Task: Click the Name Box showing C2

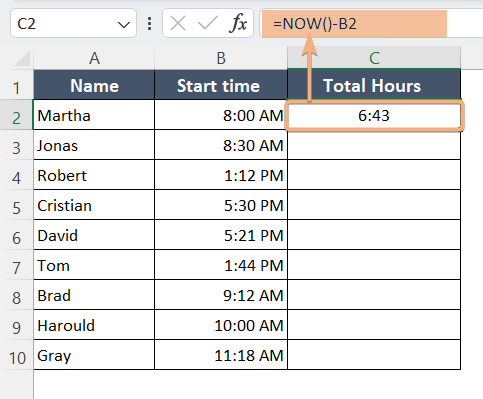Action: [x=73, y=23]
